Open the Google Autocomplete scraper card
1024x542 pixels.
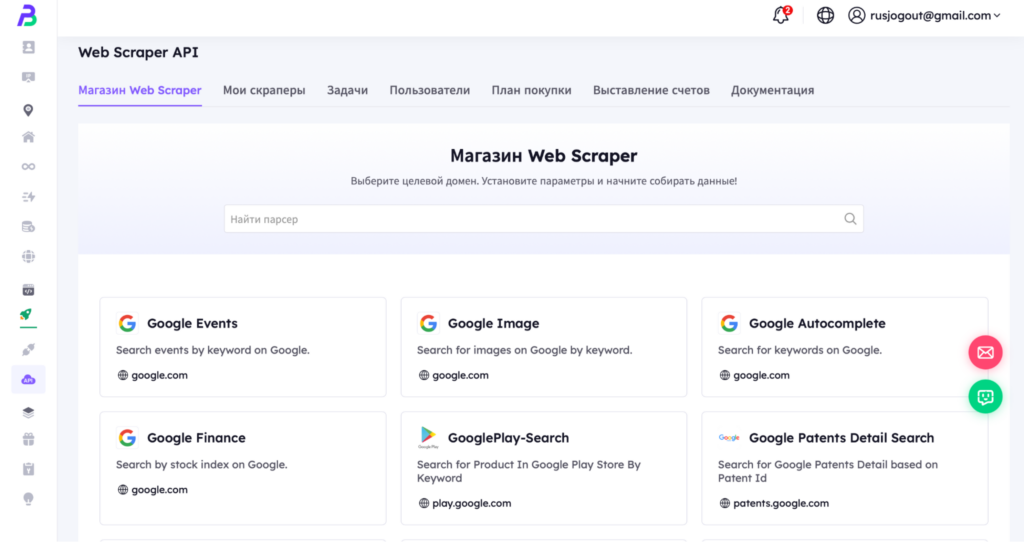[844, 347]
